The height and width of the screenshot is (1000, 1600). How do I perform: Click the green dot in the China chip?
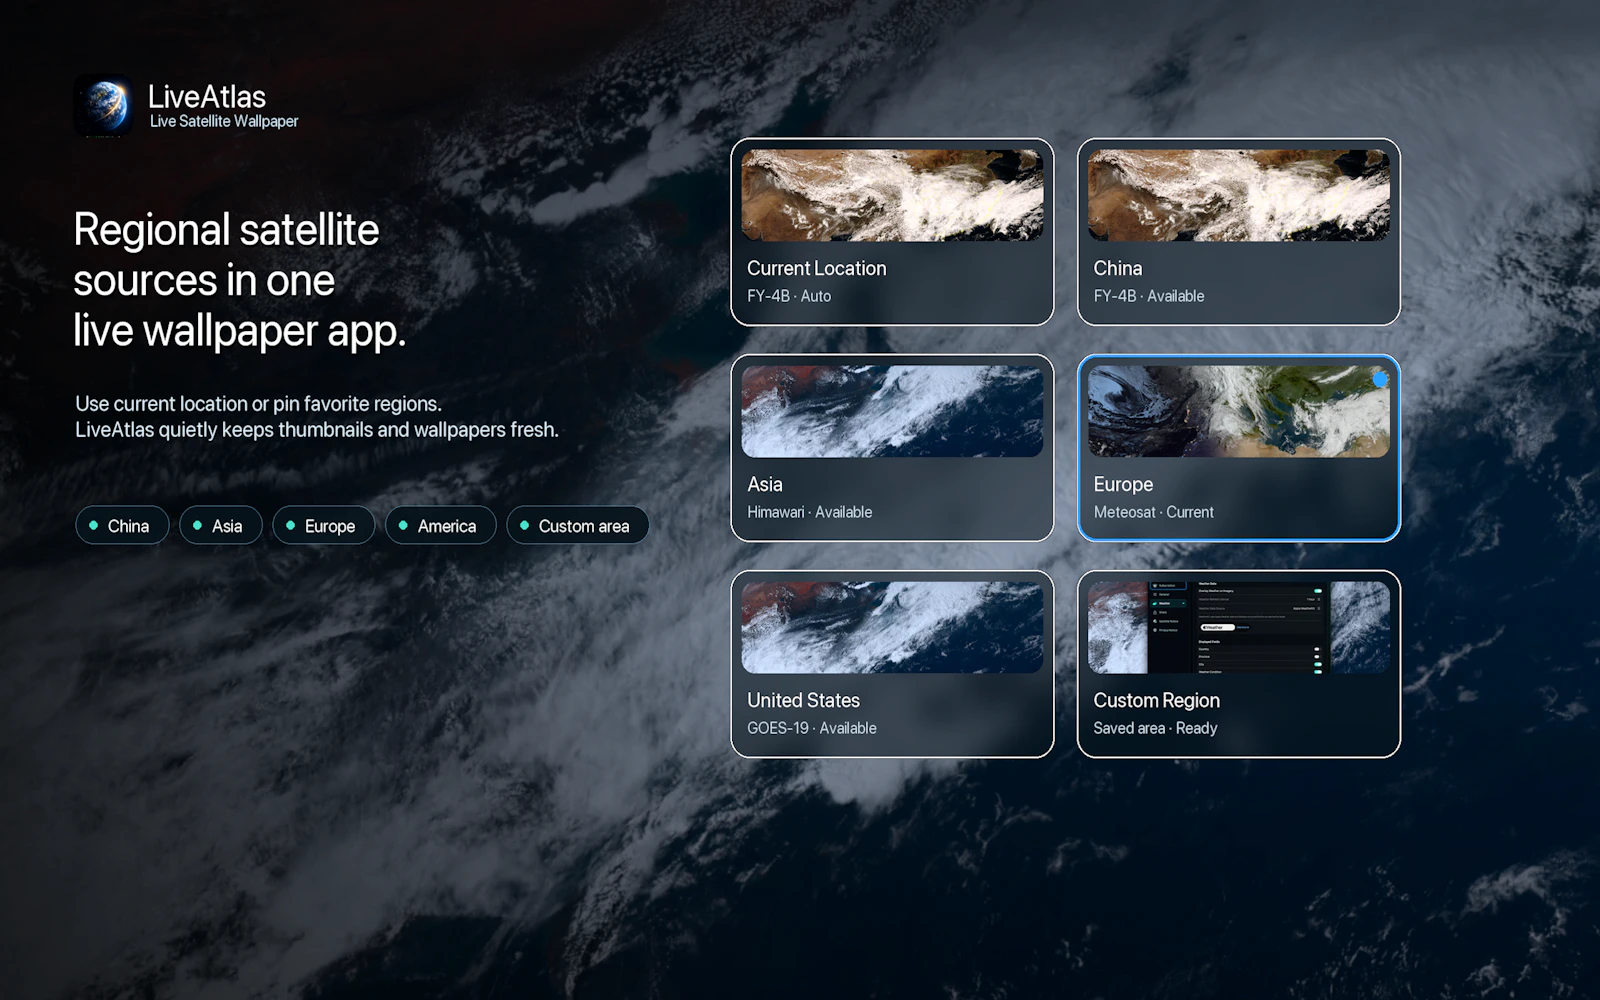tap(93, 525)
